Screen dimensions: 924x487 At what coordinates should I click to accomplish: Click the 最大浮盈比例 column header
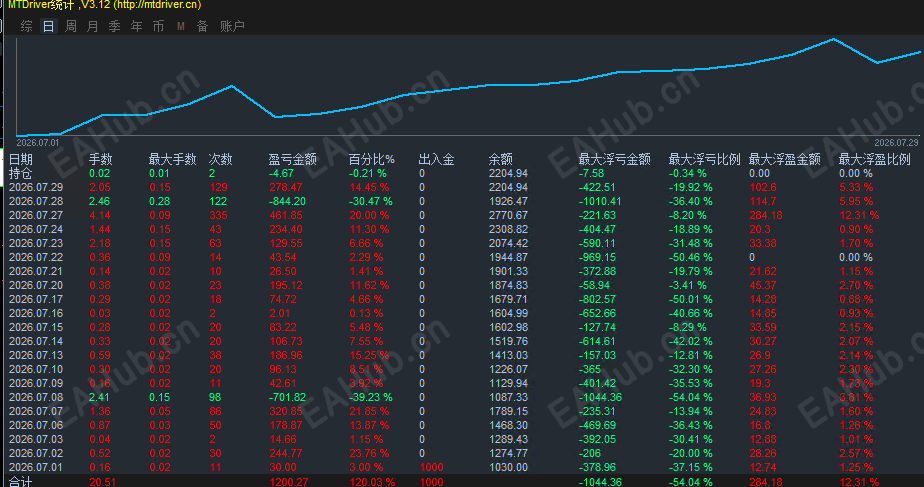(874, 159)
